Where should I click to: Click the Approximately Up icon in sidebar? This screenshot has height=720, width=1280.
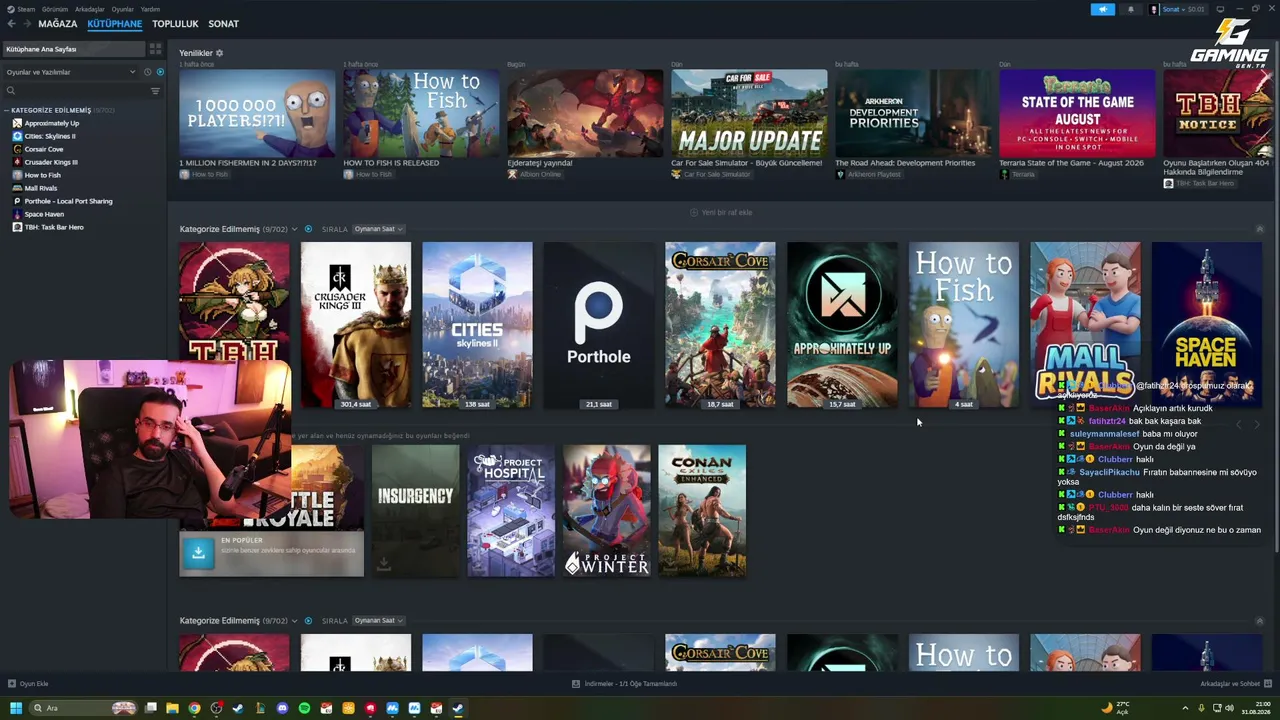tap(17, 123)
